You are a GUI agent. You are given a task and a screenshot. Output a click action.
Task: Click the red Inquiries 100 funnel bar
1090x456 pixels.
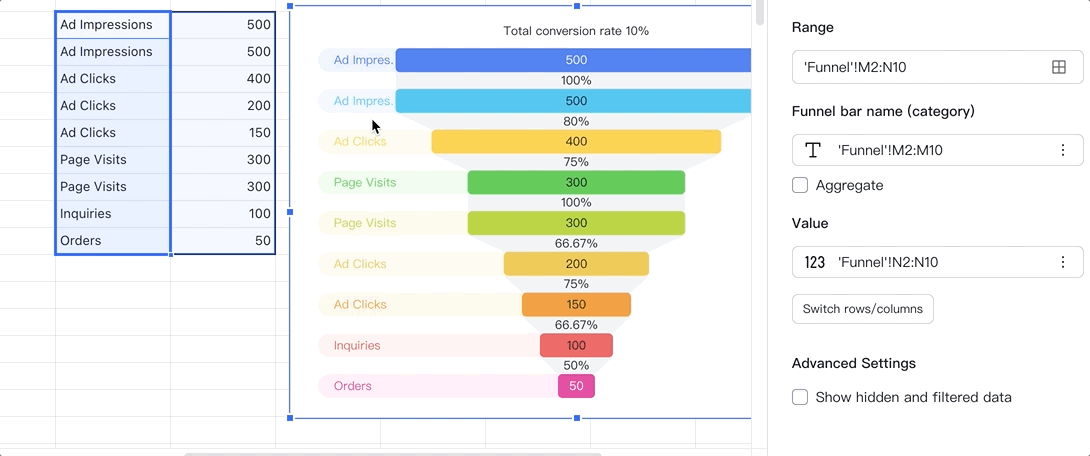(x=576, y=345)
